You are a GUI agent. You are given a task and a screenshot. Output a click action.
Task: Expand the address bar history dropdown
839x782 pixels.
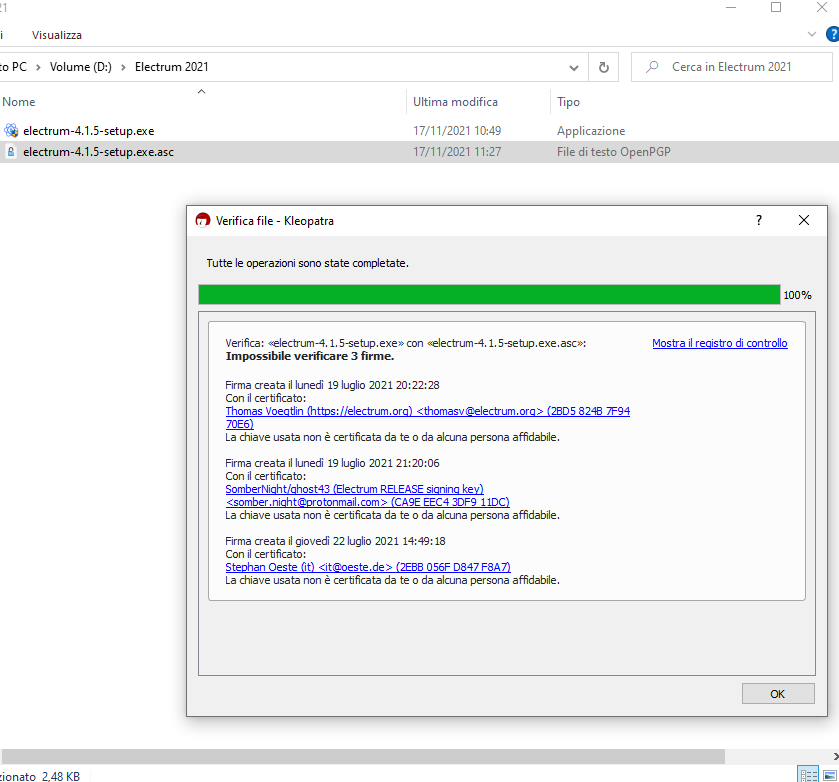(x=574, y=67)
